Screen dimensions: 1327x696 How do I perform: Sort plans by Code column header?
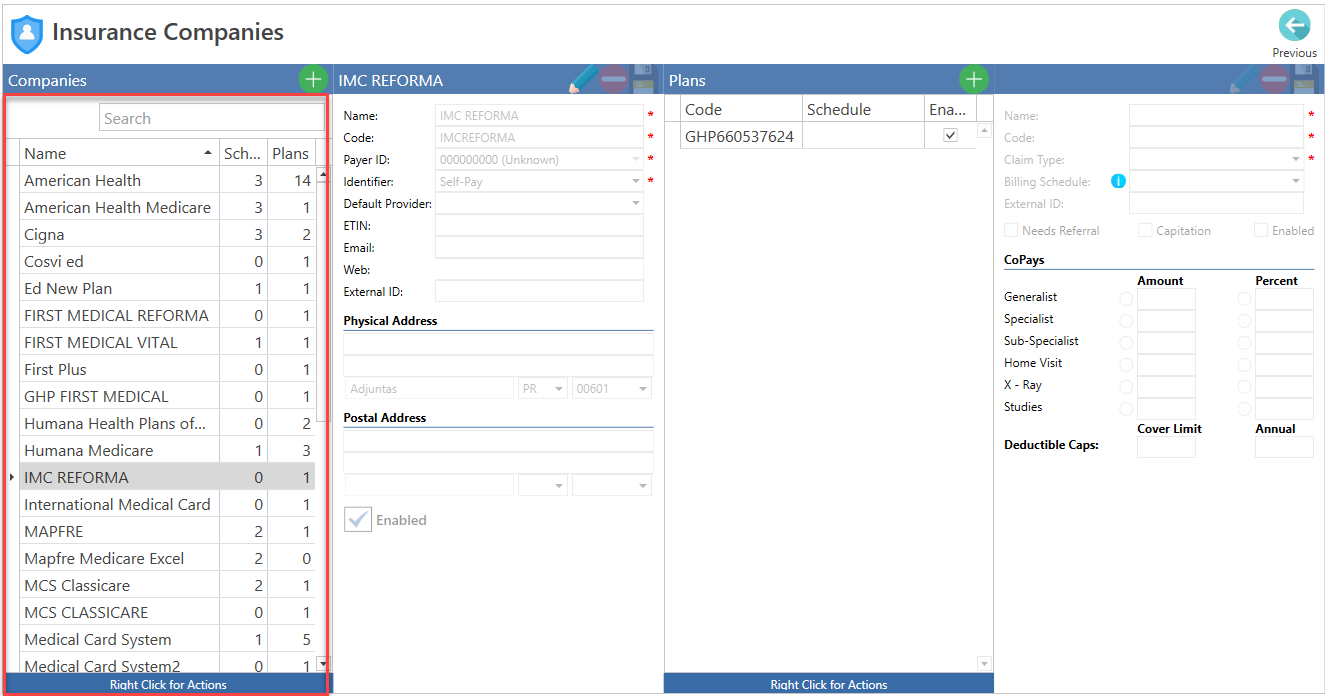point(741,109)
